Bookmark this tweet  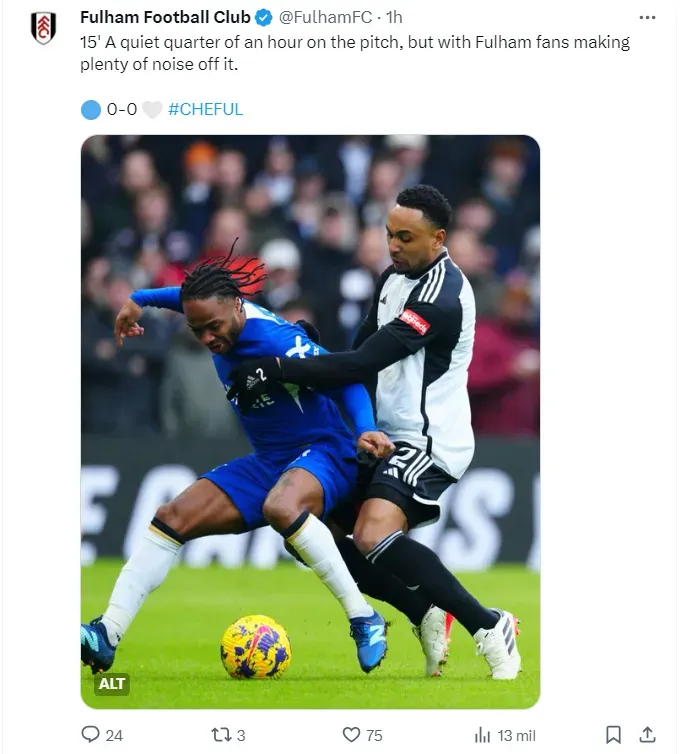(613, 735)
